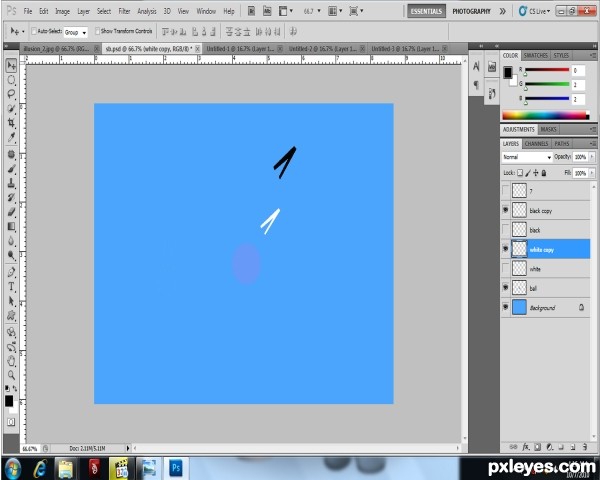Open the File menu

point(28,11)
